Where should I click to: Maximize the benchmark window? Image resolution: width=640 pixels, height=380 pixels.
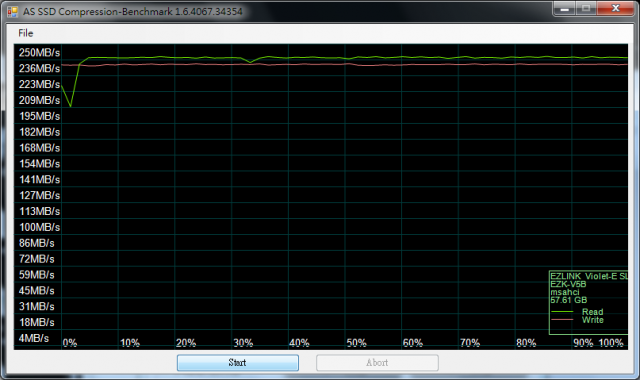coord(586,9)
